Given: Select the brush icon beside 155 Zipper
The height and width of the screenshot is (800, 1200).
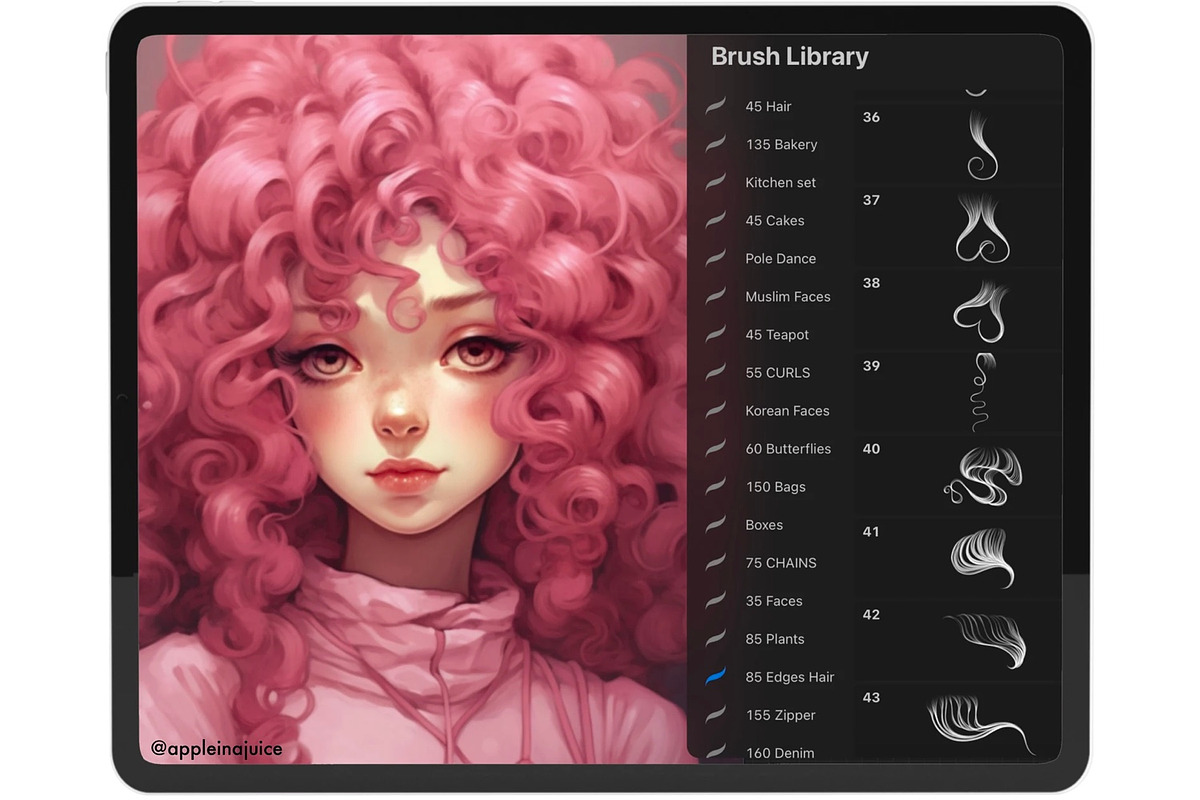Looking at the screenshot, I should (716, 715).
